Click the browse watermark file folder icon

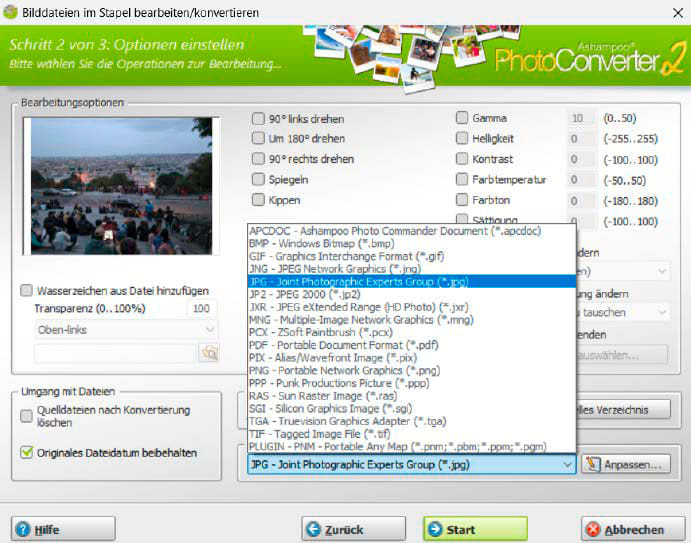pos(209,353)
